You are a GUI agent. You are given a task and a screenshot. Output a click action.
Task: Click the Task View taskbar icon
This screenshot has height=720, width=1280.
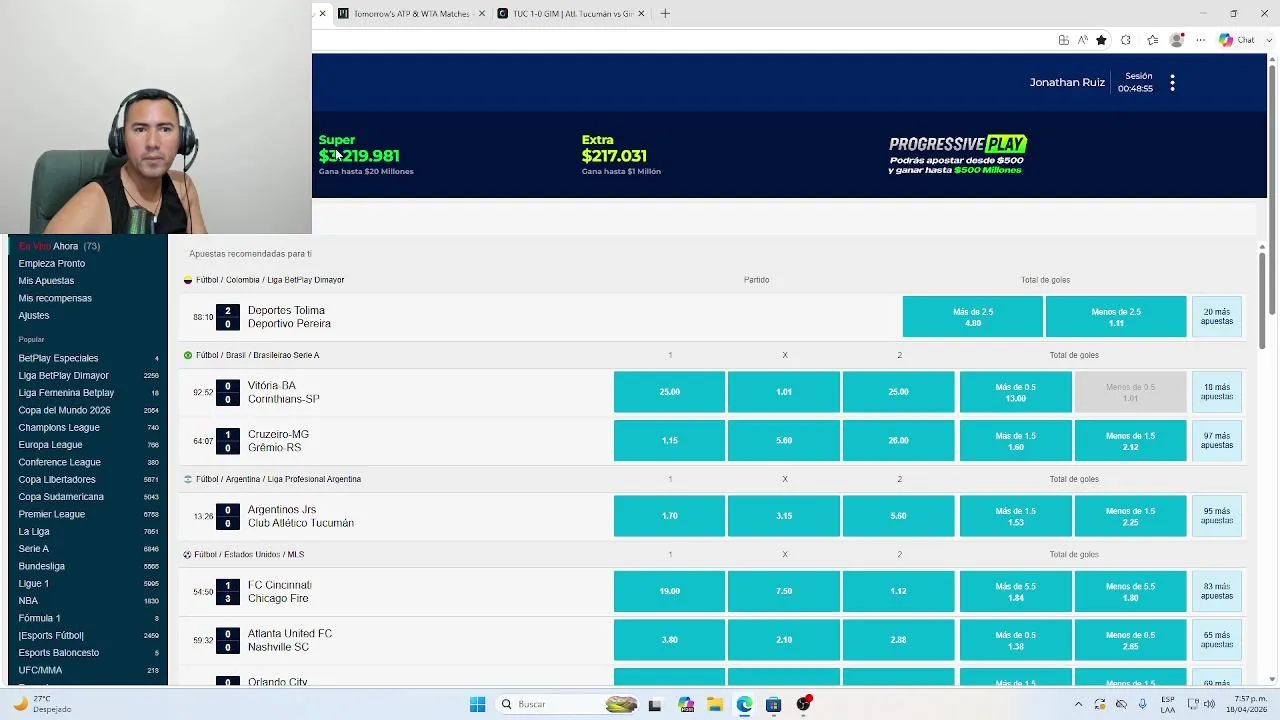coord(655,704)
